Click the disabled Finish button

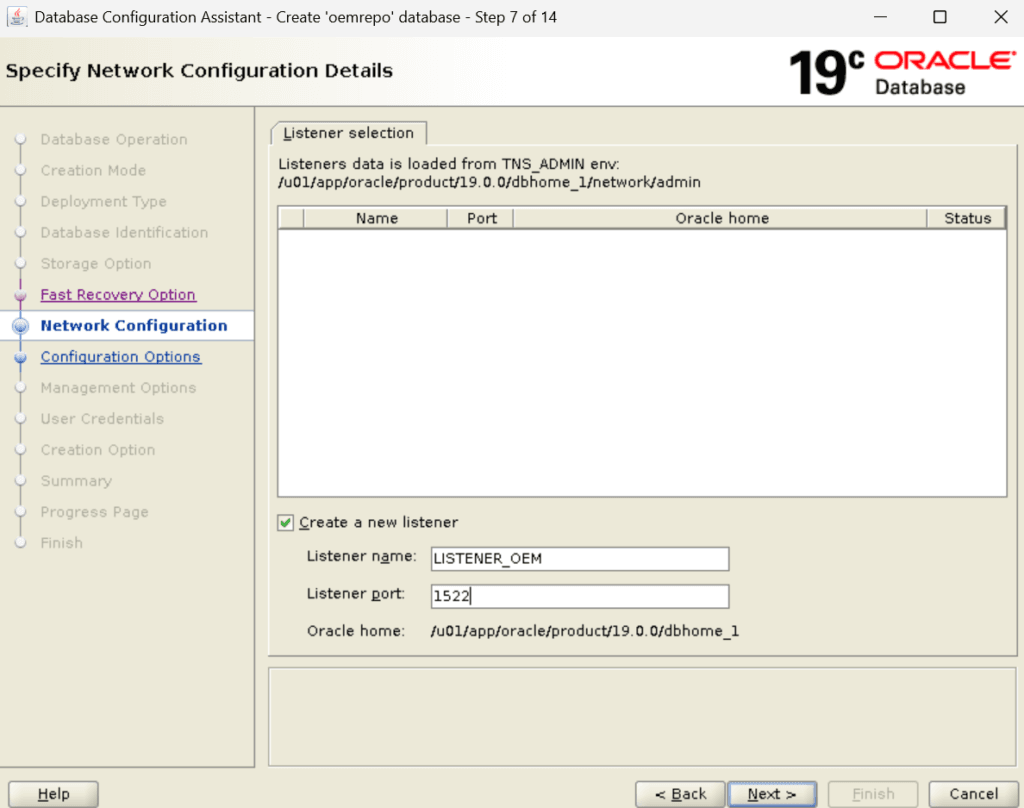click(x=872, y=794)
